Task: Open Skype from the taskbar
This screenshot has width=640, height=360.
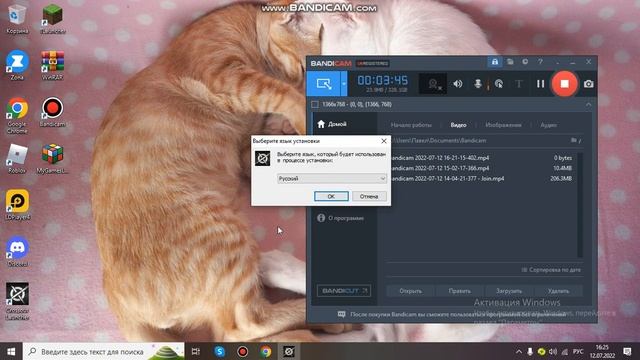Action: click(220, 351)
